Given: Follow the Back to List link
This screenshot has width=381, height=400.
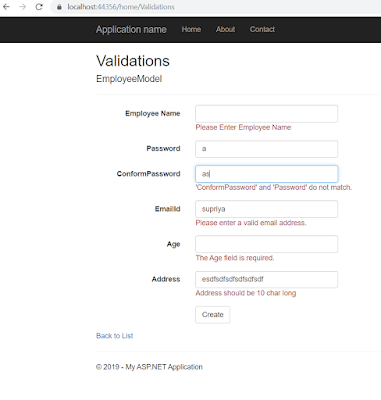Looking at the screenshot, I should pos(114,336).
